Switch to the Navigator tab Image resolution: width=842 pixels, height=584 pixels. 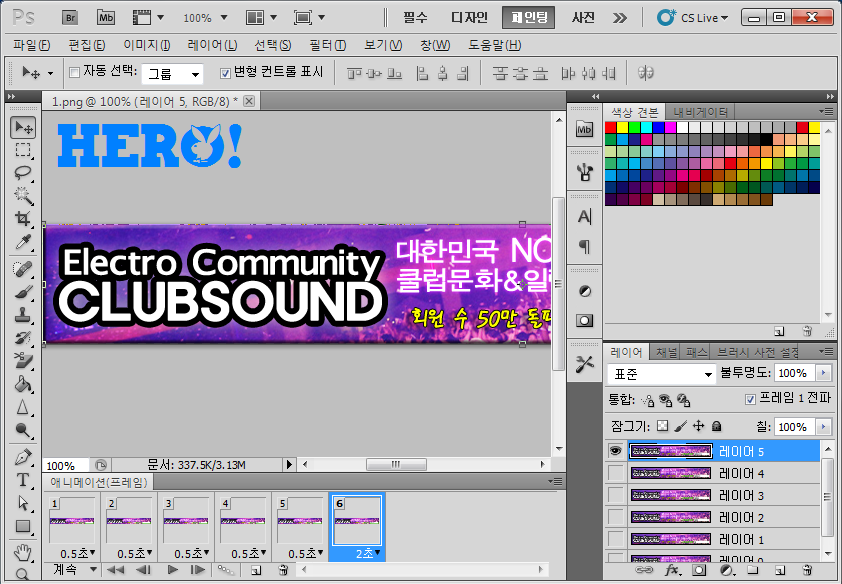(700, 112)
